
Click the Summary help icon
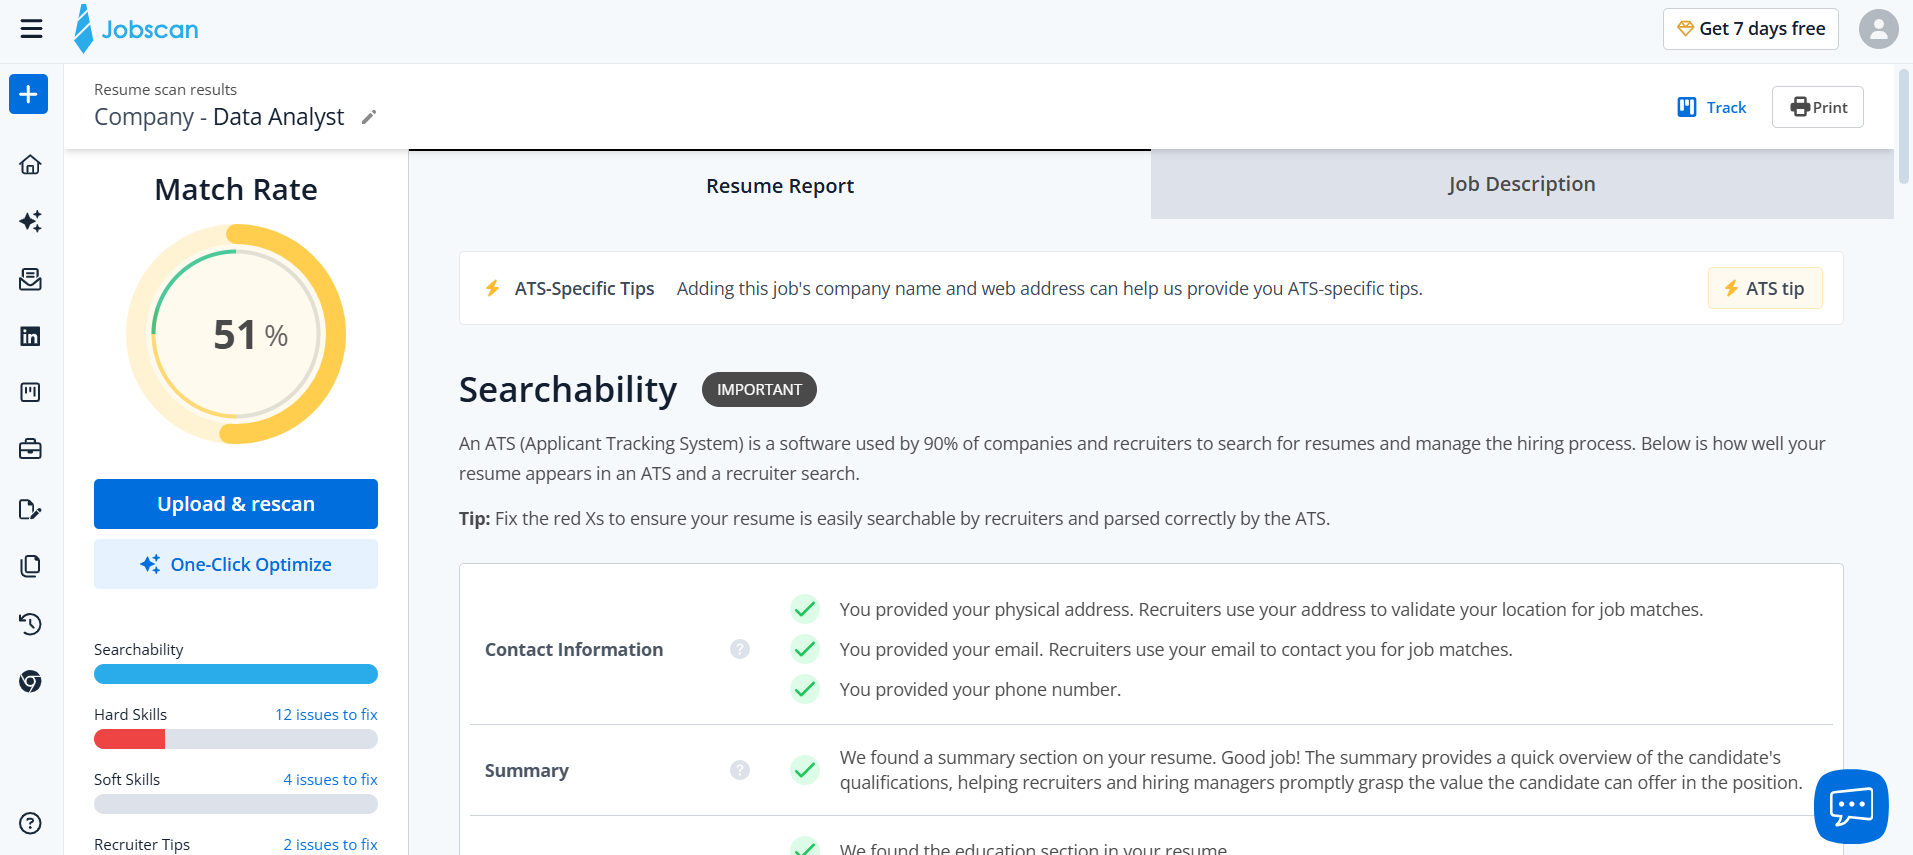click(x=740, y=770)
